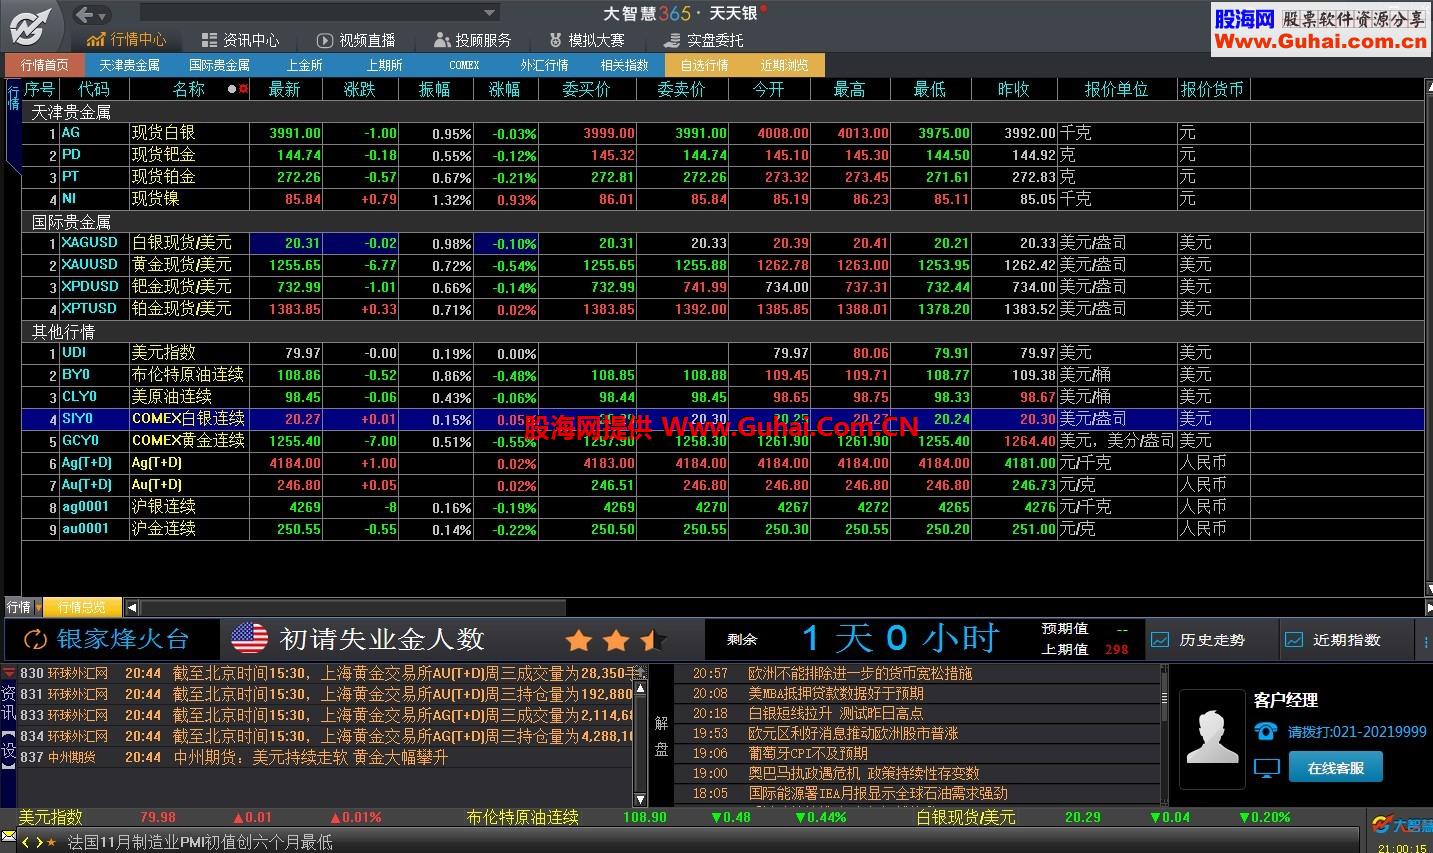1433x853 pixels.
Task: Click the 资讯中心 list icon
Action: (209, 40)
